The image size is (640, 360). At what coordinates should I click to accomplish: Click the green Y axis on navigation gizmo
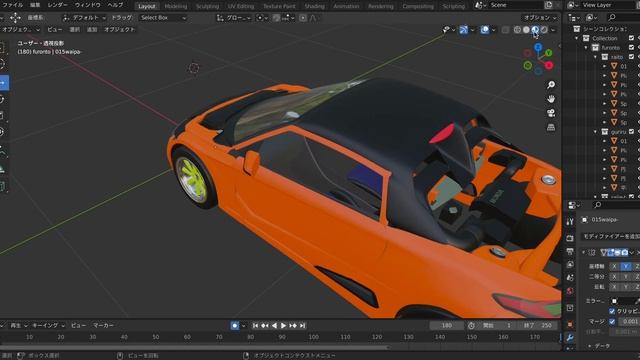click(x=548, y=53)
